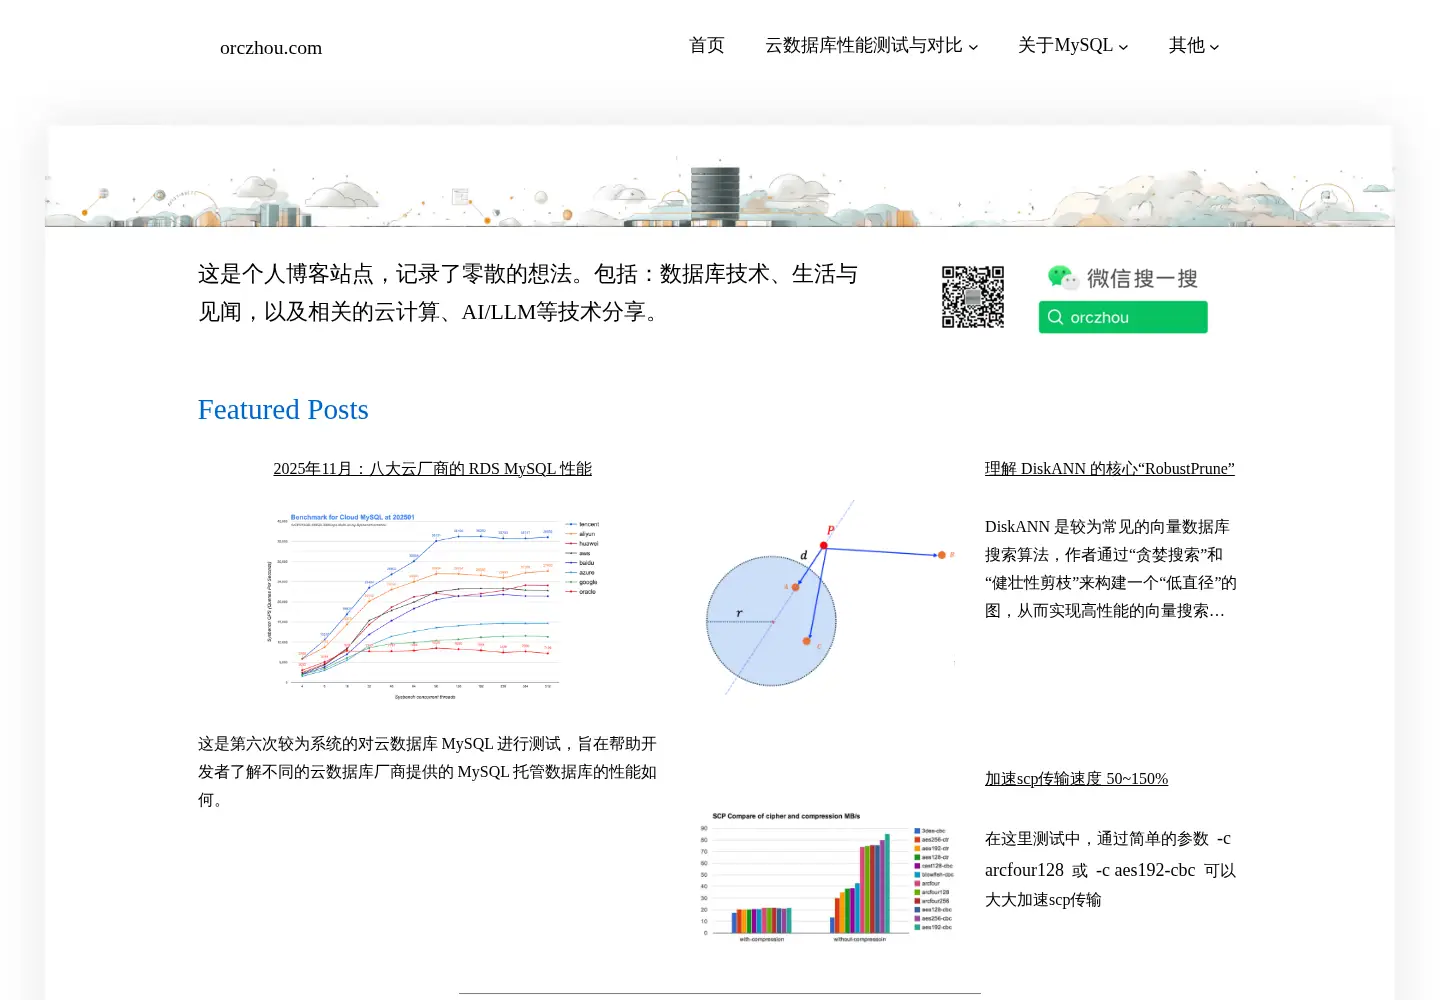The image size is (1440, 1000).
Task: Click the 微信搜一搜 label
Action: 1142,278
